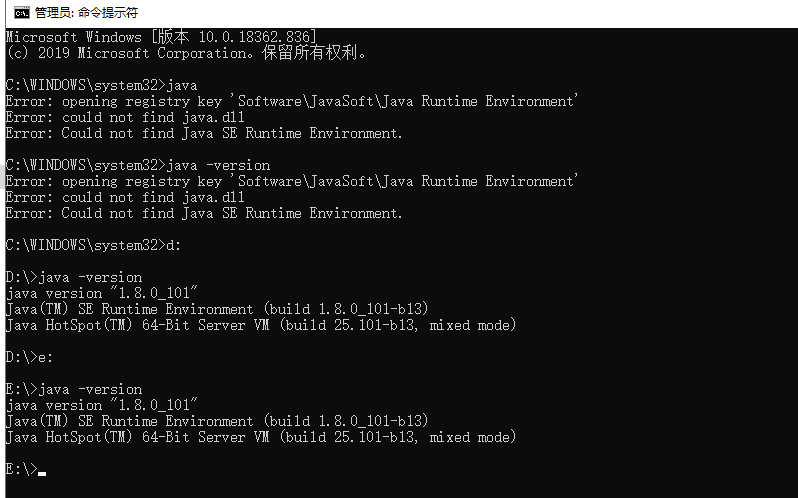
Task: Open the Command Prompt system menu icon
Action: [21, 13]
